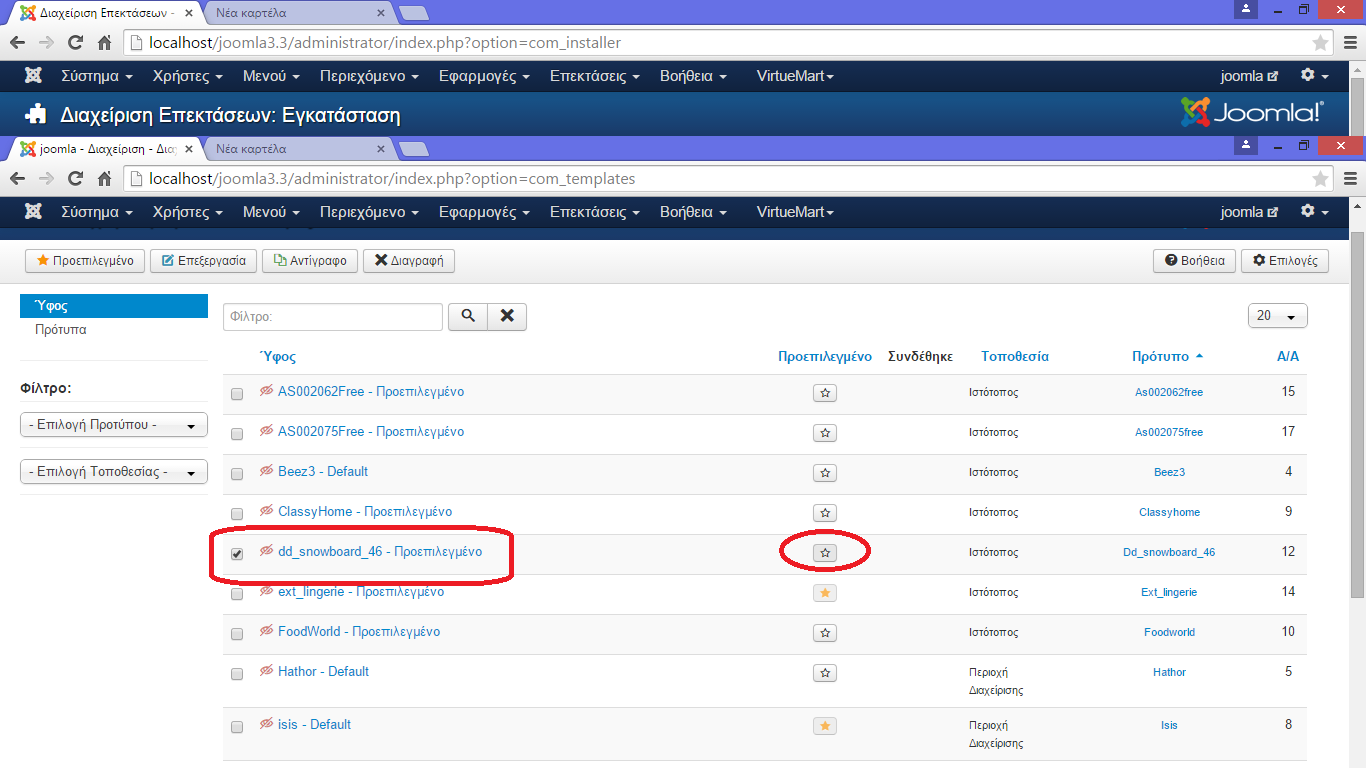Open the dd_snowboard_46 style link
This screenshot has height=768, width=1366.
coord(380,552)
